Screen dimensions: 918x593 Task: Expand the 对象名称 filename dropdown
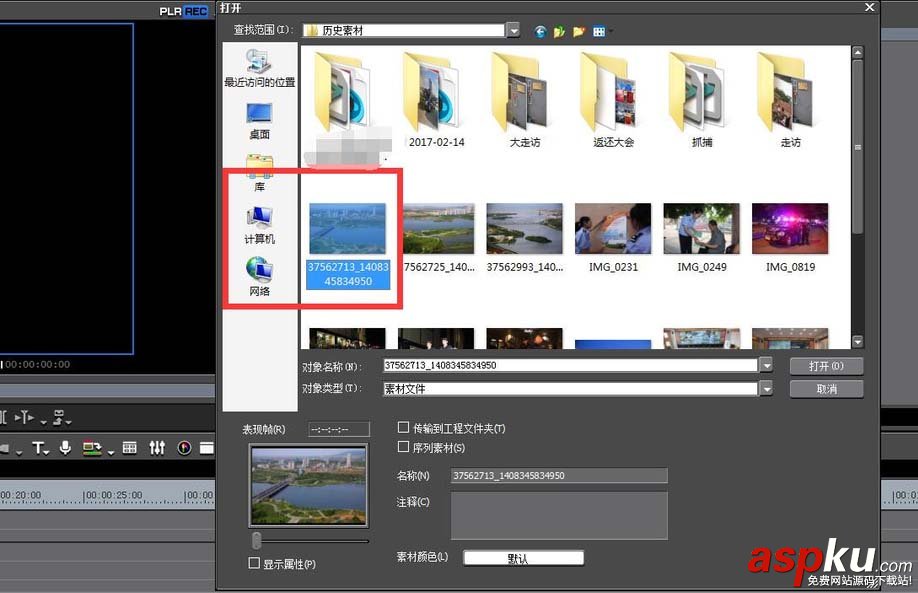pyautogui.click(x=766, y=365)
